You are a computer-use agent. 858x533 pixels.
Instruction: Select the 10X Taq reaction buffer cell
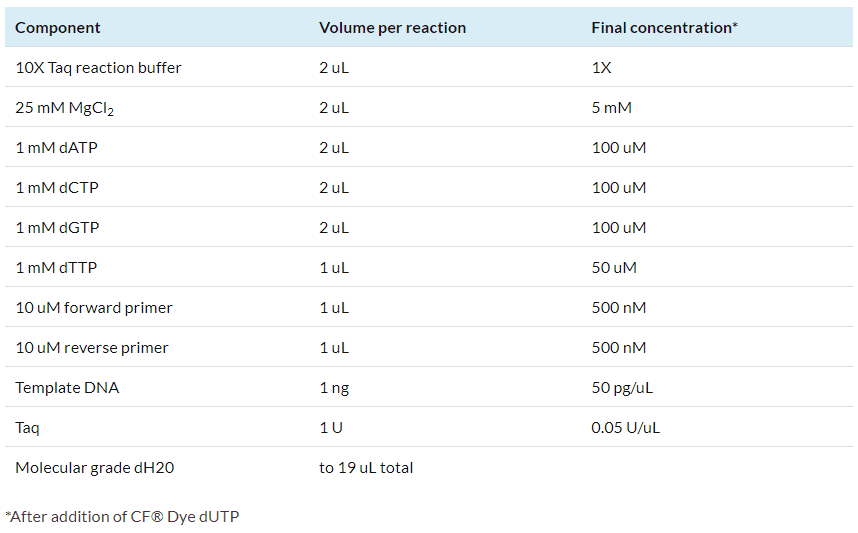coord(98,68)
